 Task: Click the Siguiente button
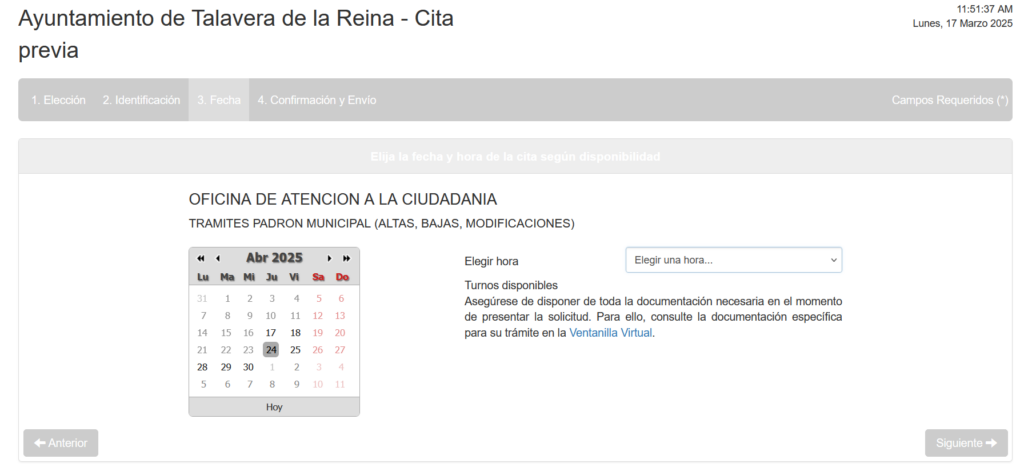coord(966,443)
